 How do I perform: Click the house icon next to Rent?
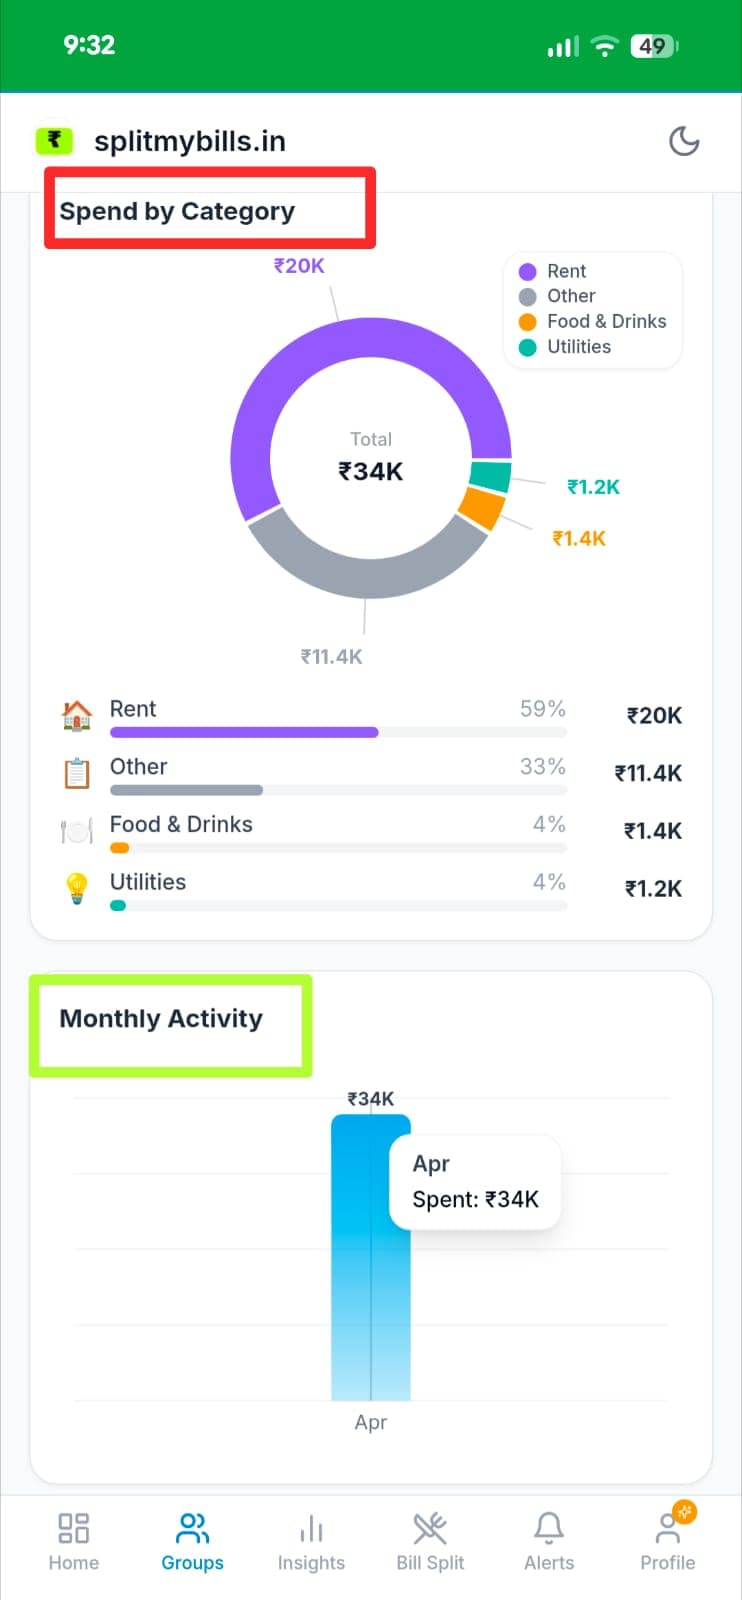(x=78, y=714)
